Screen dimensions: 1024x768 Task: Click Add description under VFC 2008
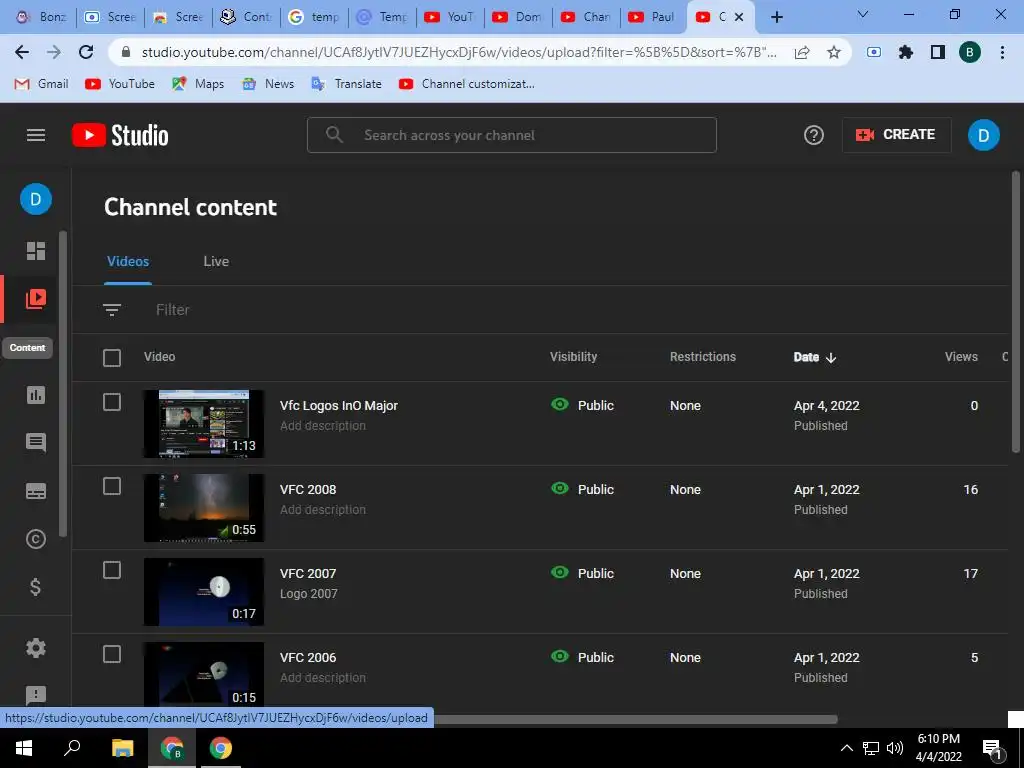pyautogui.click(x=323, y=509)
